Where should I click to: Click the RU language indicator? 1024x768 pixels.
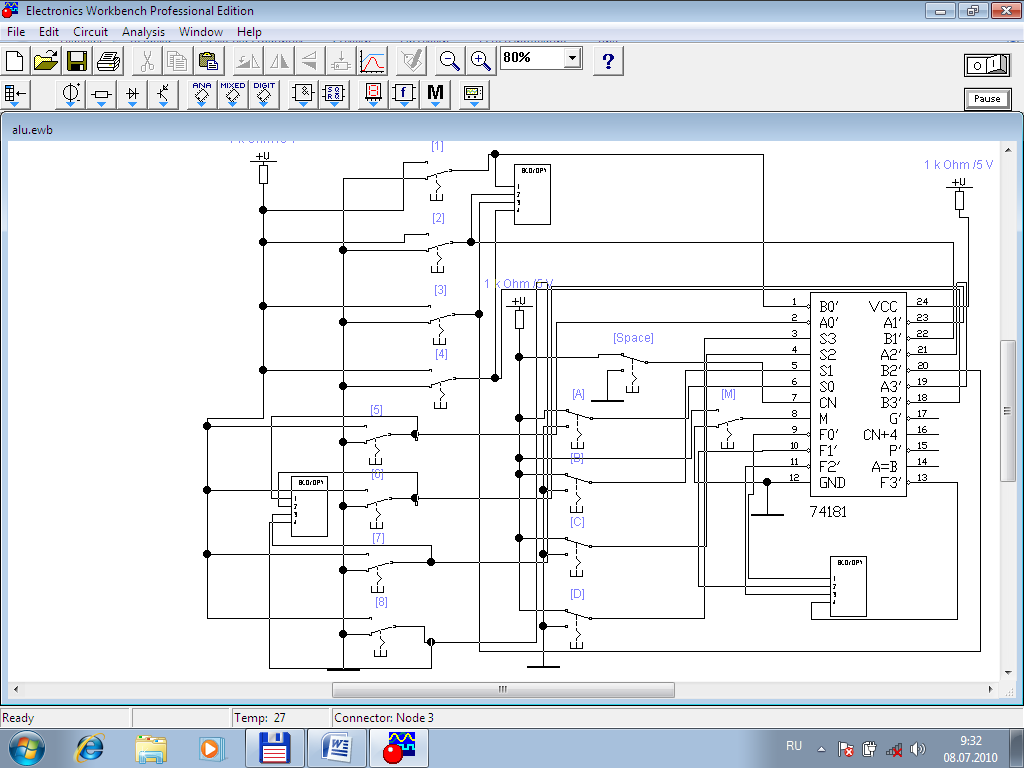point(793,746)
